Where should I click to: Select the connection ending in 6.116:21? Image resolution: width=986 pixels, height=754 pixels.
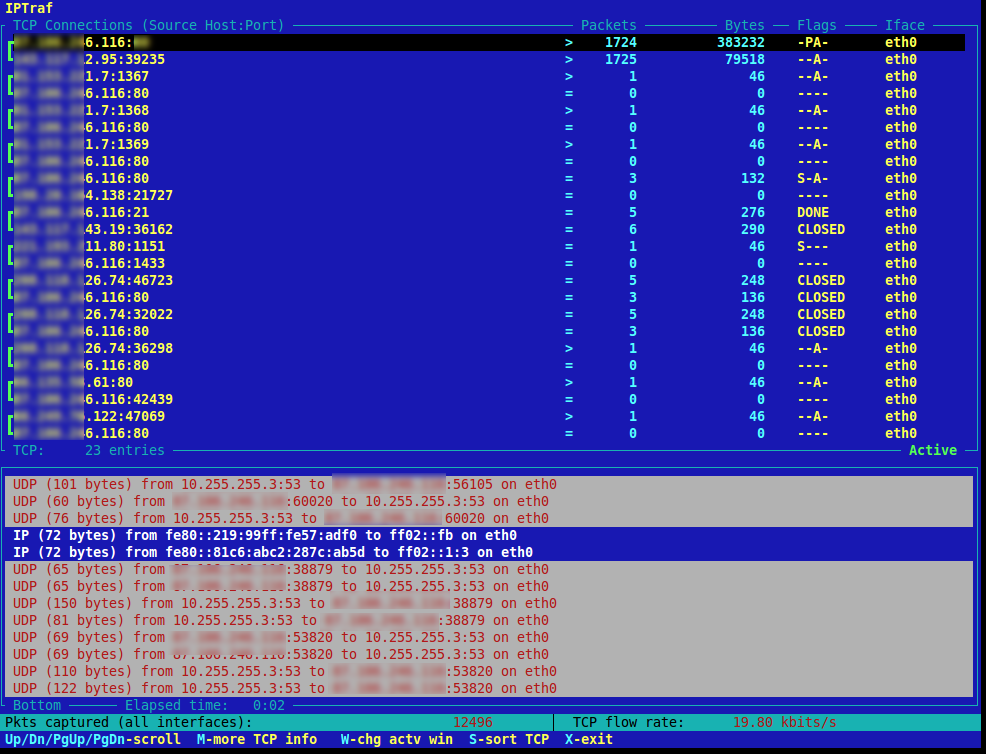(x=489, y=212)
